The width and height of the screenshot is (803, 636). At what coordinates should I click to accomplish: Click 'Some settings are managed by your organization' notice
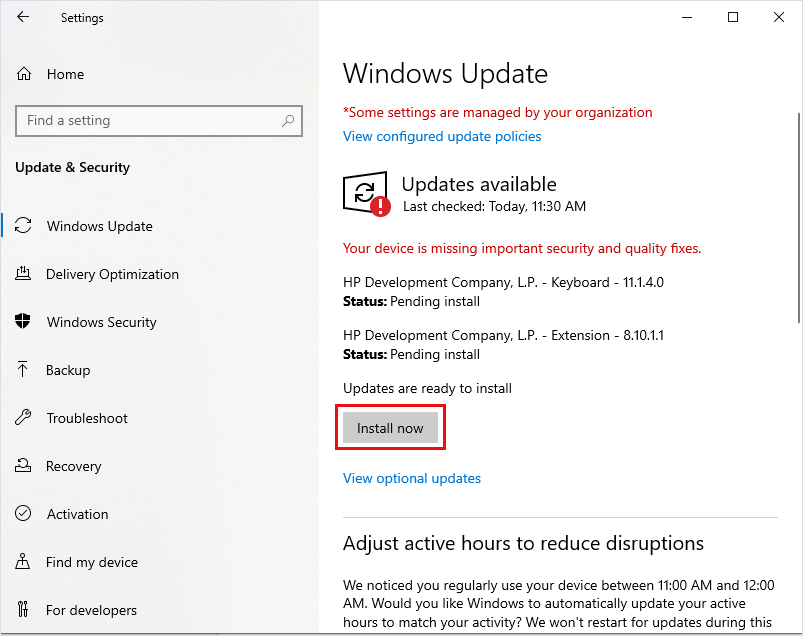498,113
